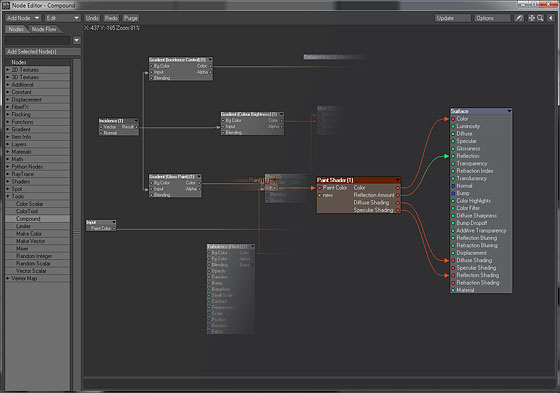The height and width of the screenshot is (393, 560).
Task: Click Paint Shader 'new' input dot
Action: point(320,195)
